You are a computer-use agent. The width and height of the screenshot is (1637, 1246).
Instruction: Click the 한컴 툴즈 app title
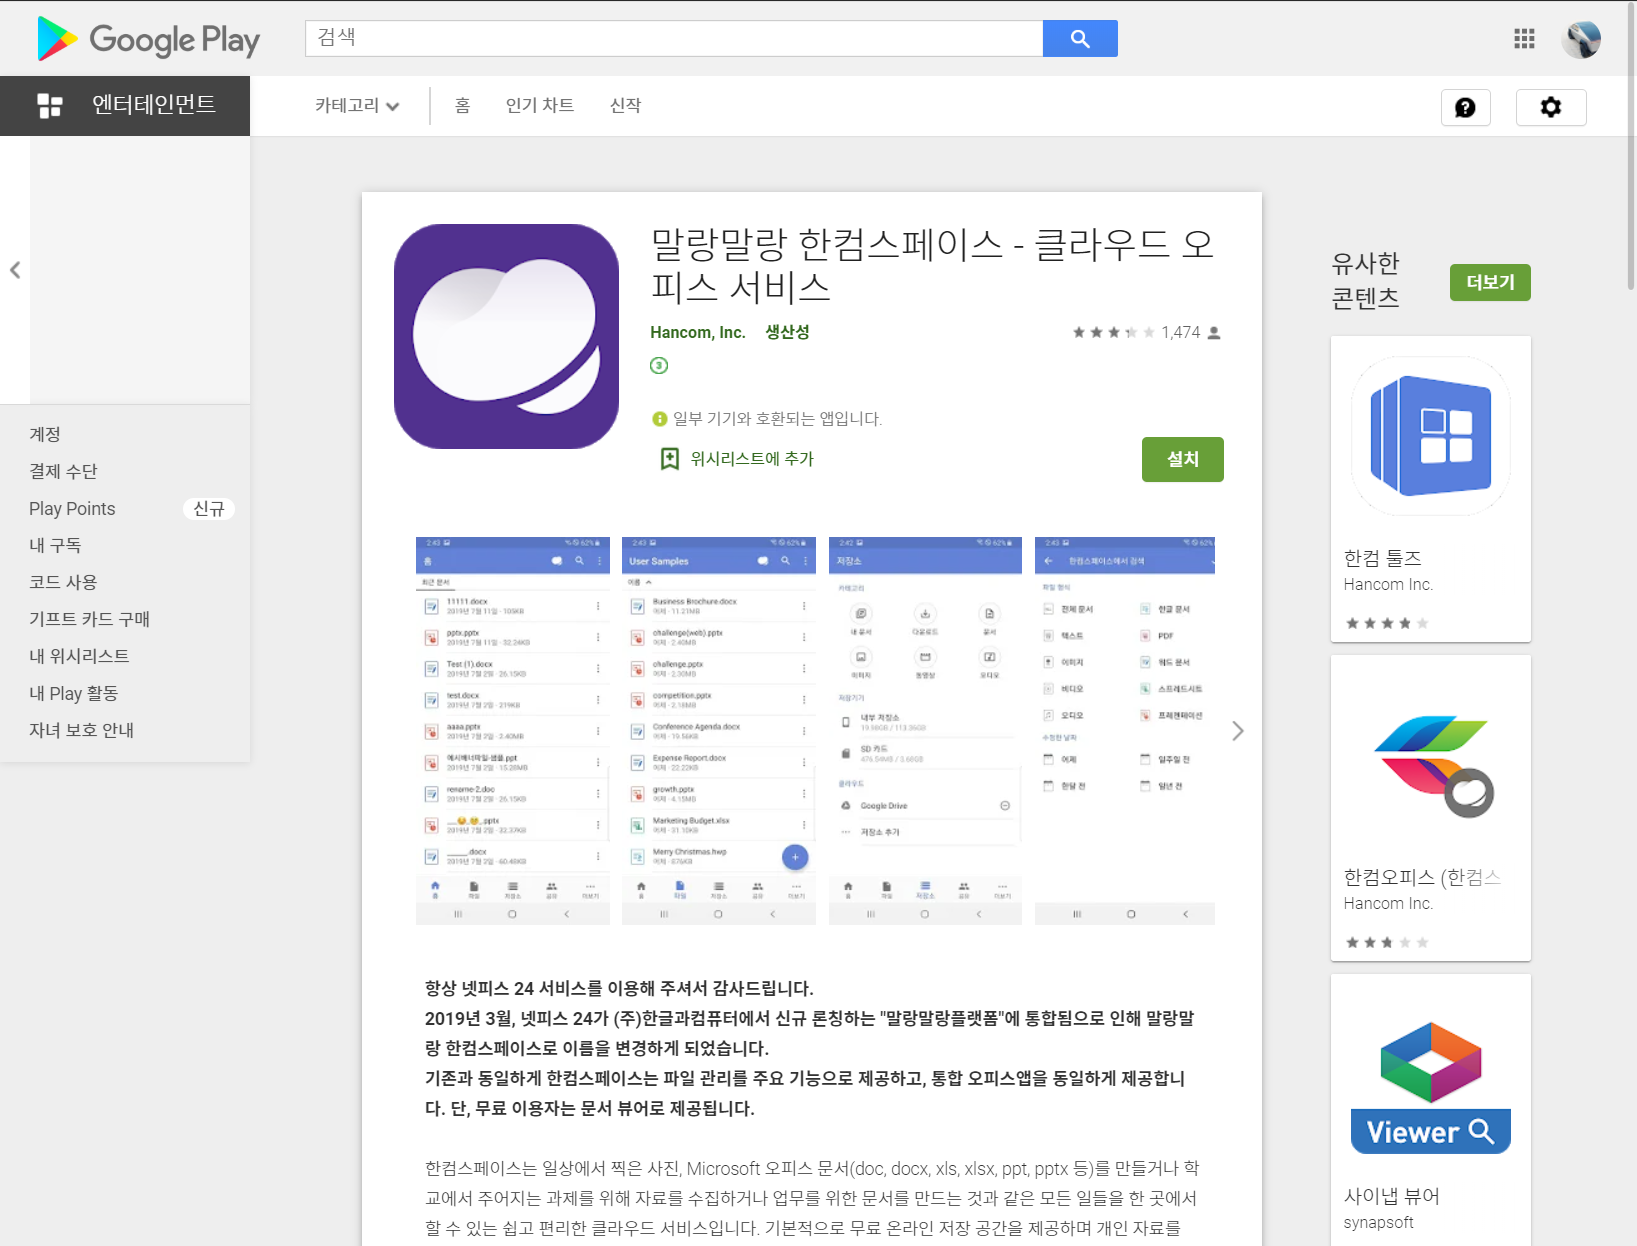coord(1382,558)
